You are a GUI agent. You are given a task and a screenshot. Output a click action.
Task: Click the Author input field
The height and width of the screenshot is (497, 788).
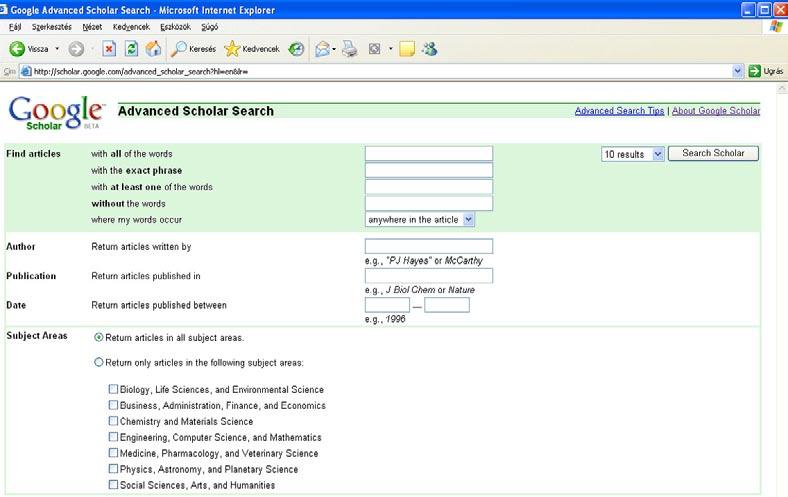(x=429, y=246)
